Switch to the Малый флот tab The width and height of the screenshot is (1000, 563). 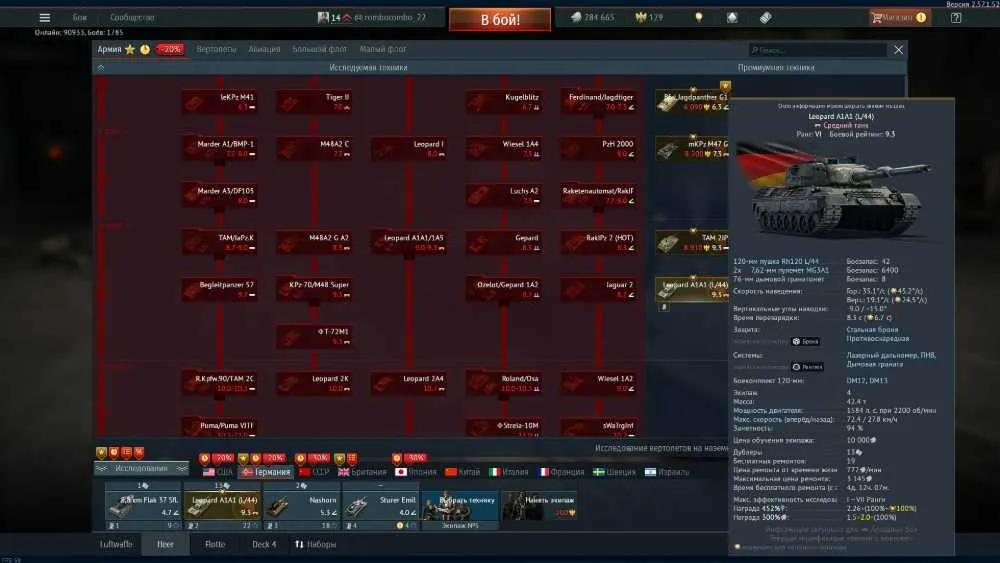coord(383,49)
